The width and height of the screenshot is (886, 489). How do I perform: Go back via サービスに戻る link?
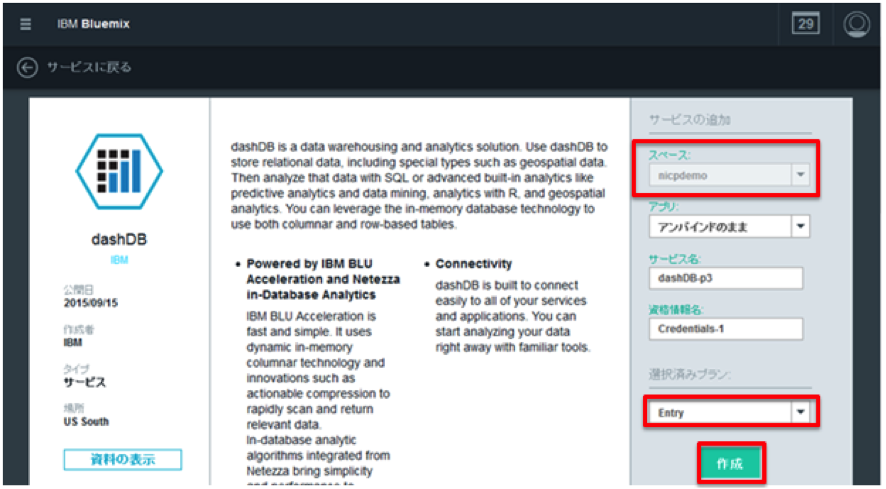point(88,67)
